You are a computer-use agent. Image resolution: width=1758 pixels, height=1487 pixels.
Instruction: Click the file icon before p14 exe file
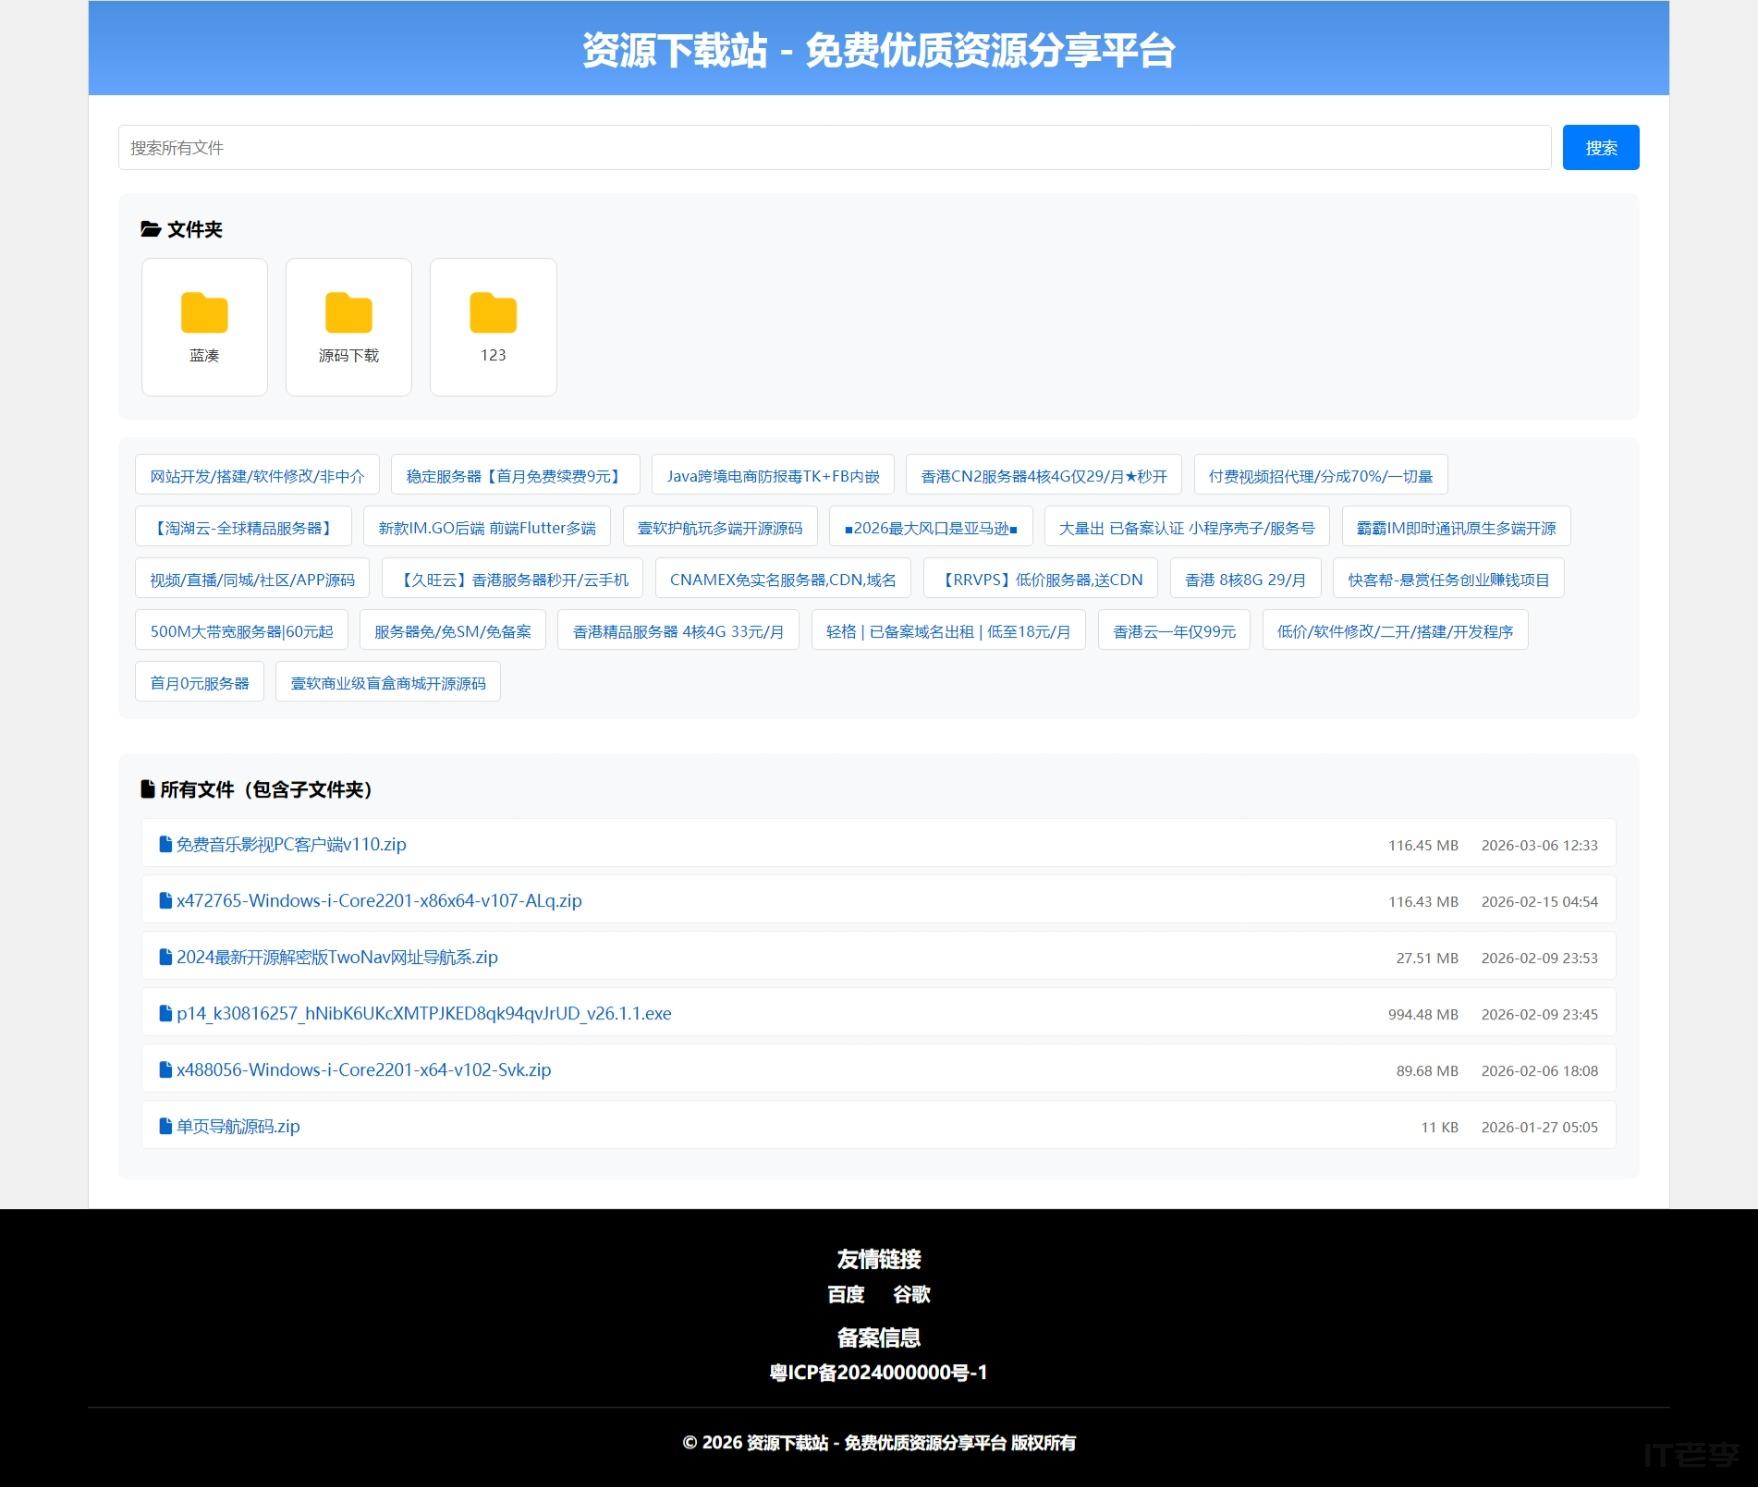pyautogui.click(x=164, y=1012)
